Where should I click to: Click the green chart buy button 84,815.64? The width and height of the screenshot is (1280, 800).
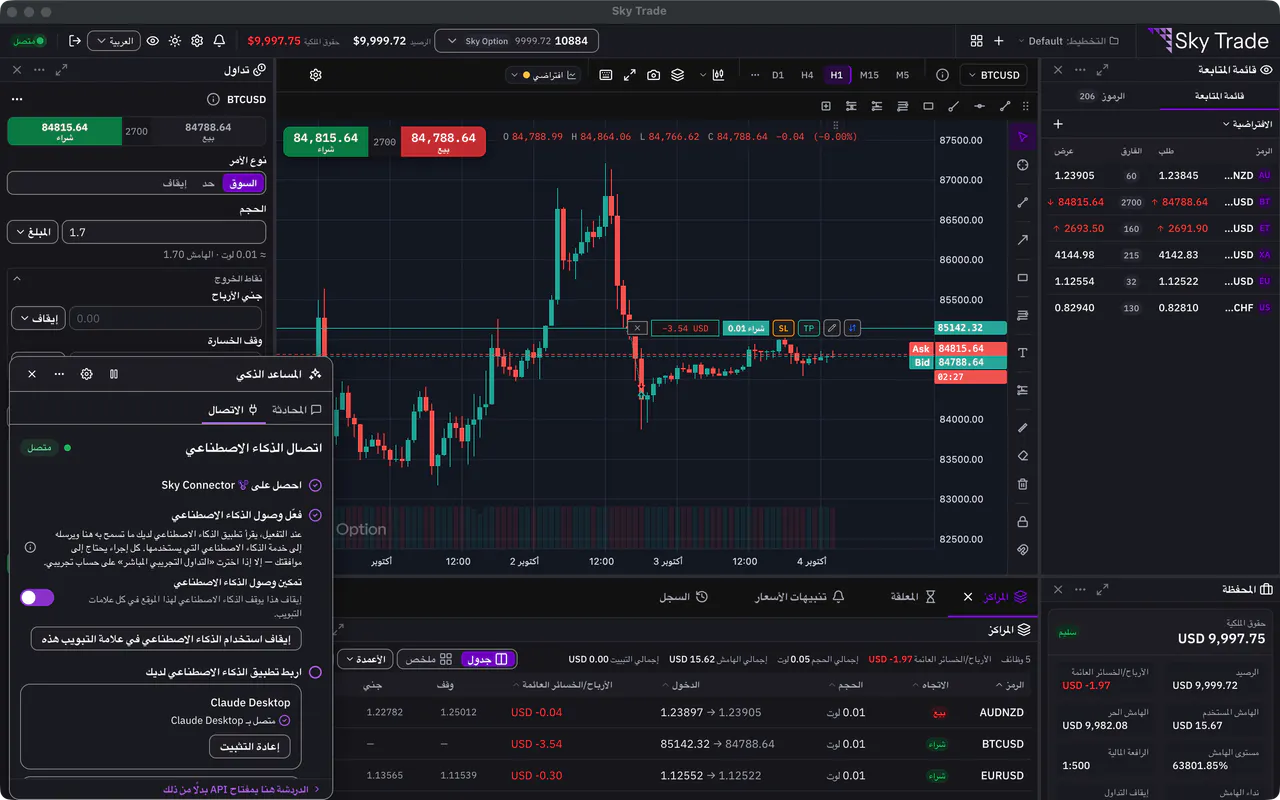tap(326, 142)
